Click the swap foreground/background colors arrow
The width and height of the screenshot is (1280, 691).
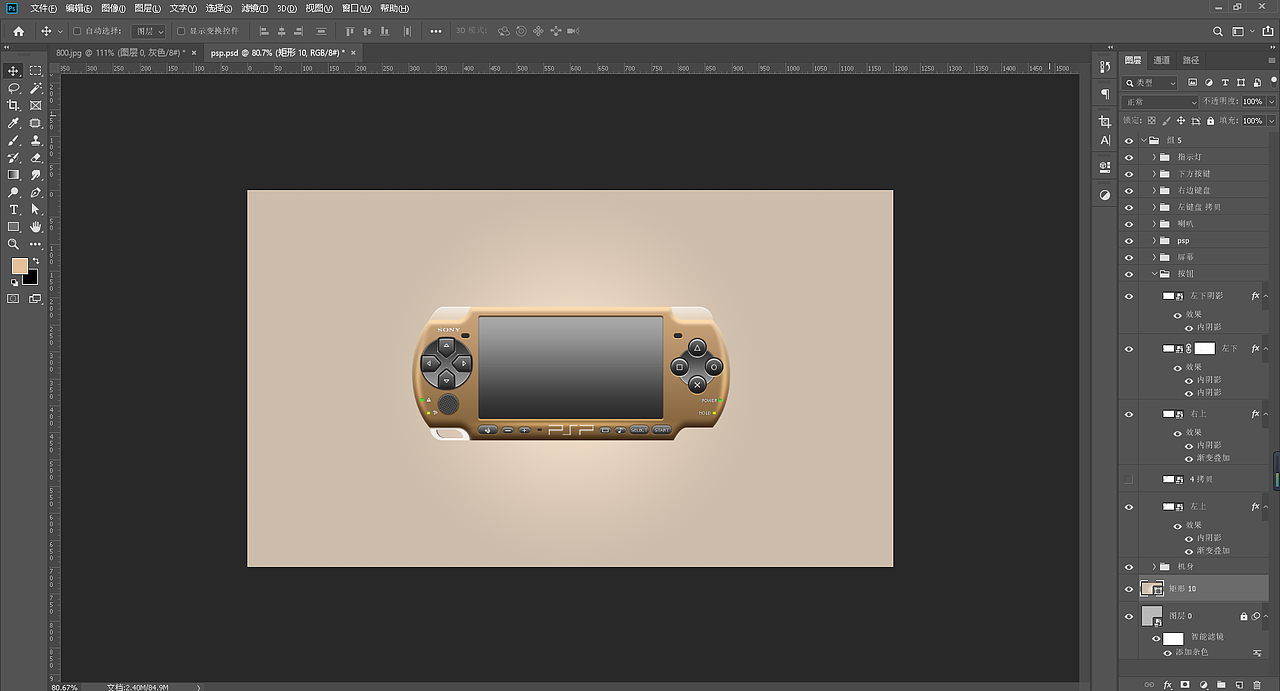[x=36, y=261]
